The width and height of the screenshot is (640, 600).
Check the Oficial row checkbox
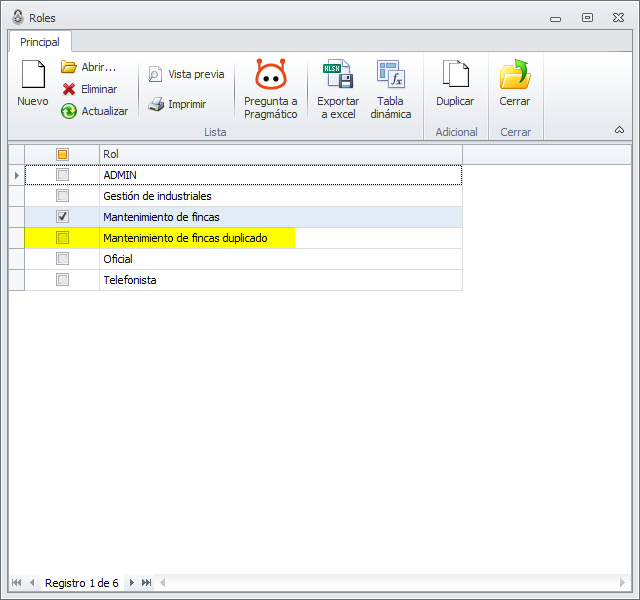(62, 258)
